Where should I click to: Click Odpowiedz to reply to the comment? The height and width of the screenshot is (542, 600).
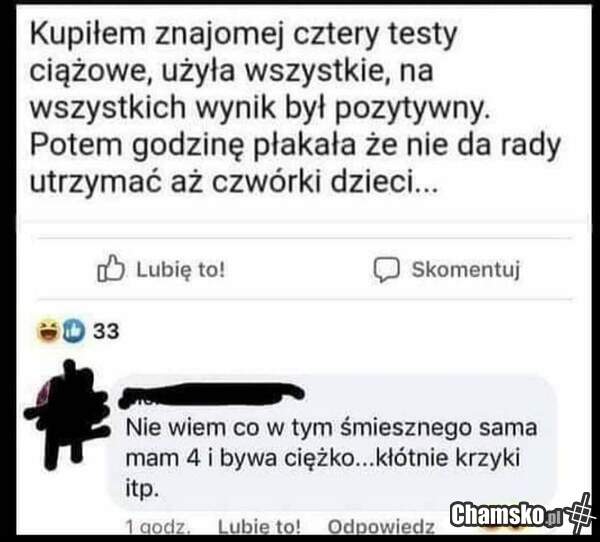click(381, 527)
